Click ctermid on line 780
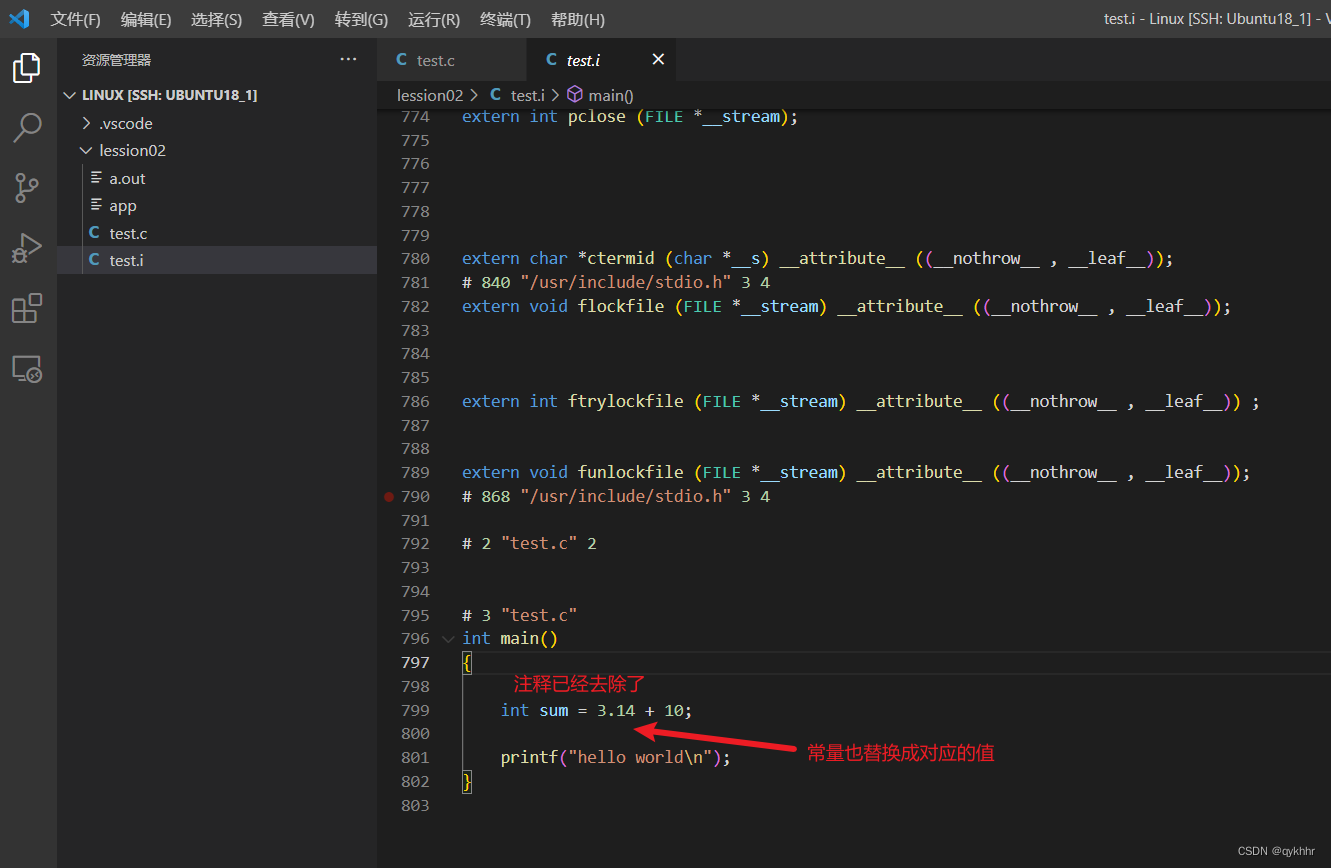The image size is (1331, 868). [621, 258]
